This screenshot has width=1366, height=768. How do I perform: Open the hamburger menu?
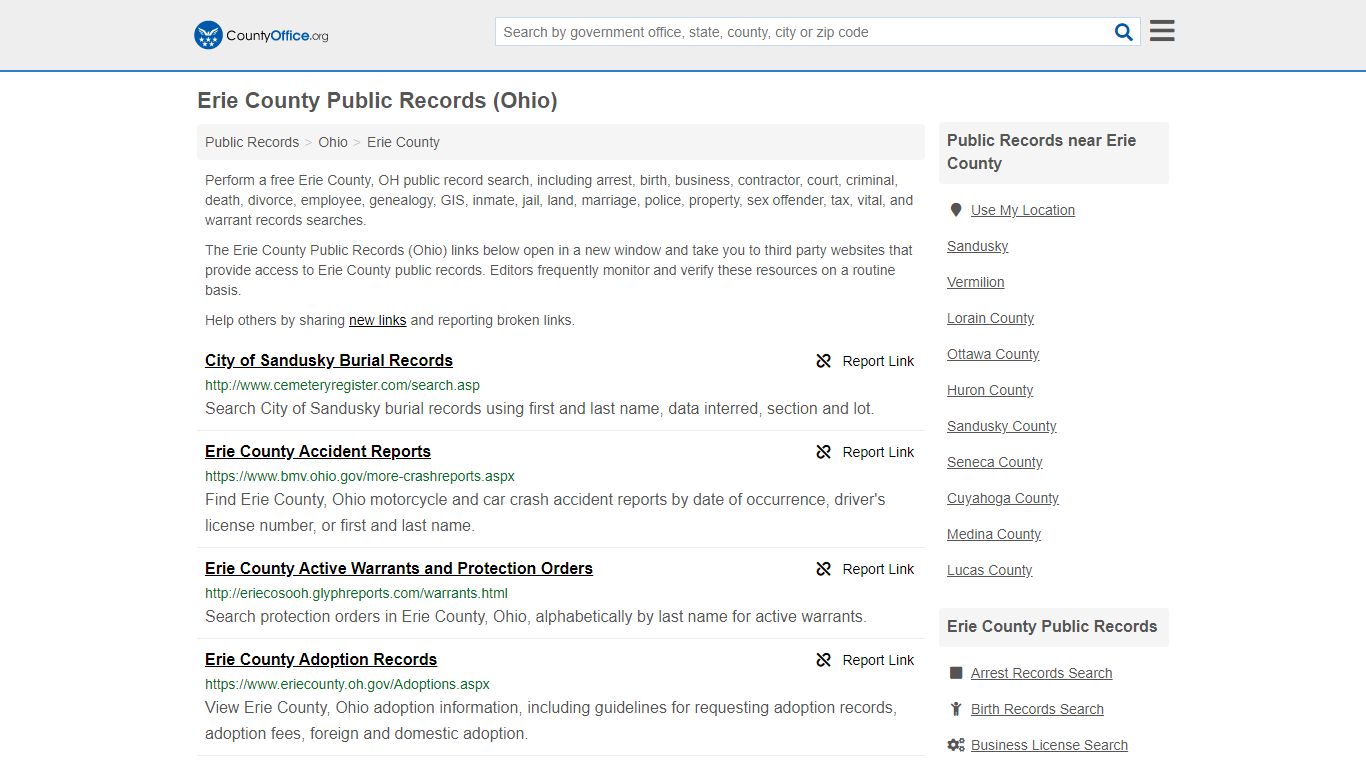1161,30
